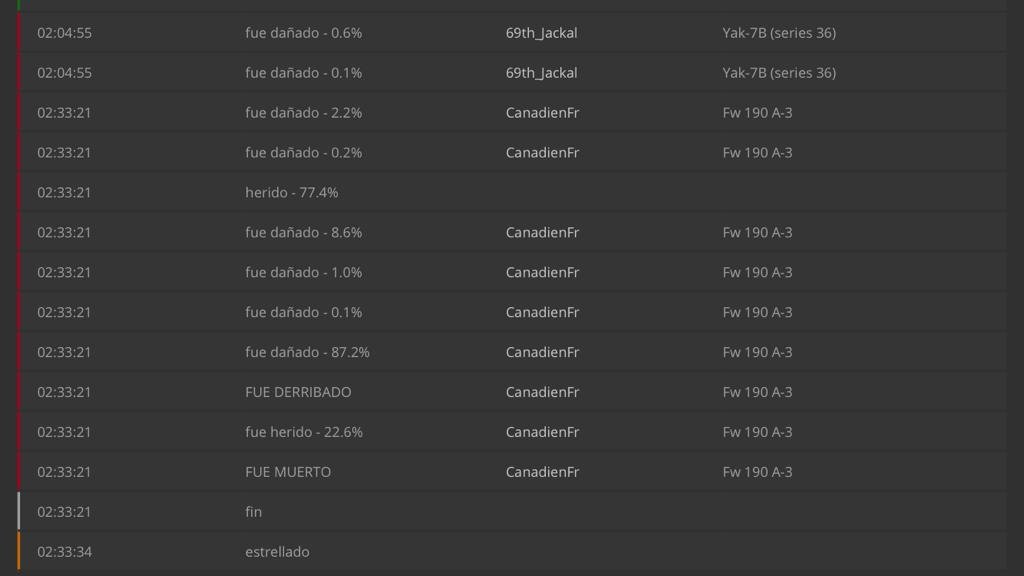Open CanadienFr link in FUE MUERTO row
Viewport: 1024px width, 576px height.
click(542, 472)
